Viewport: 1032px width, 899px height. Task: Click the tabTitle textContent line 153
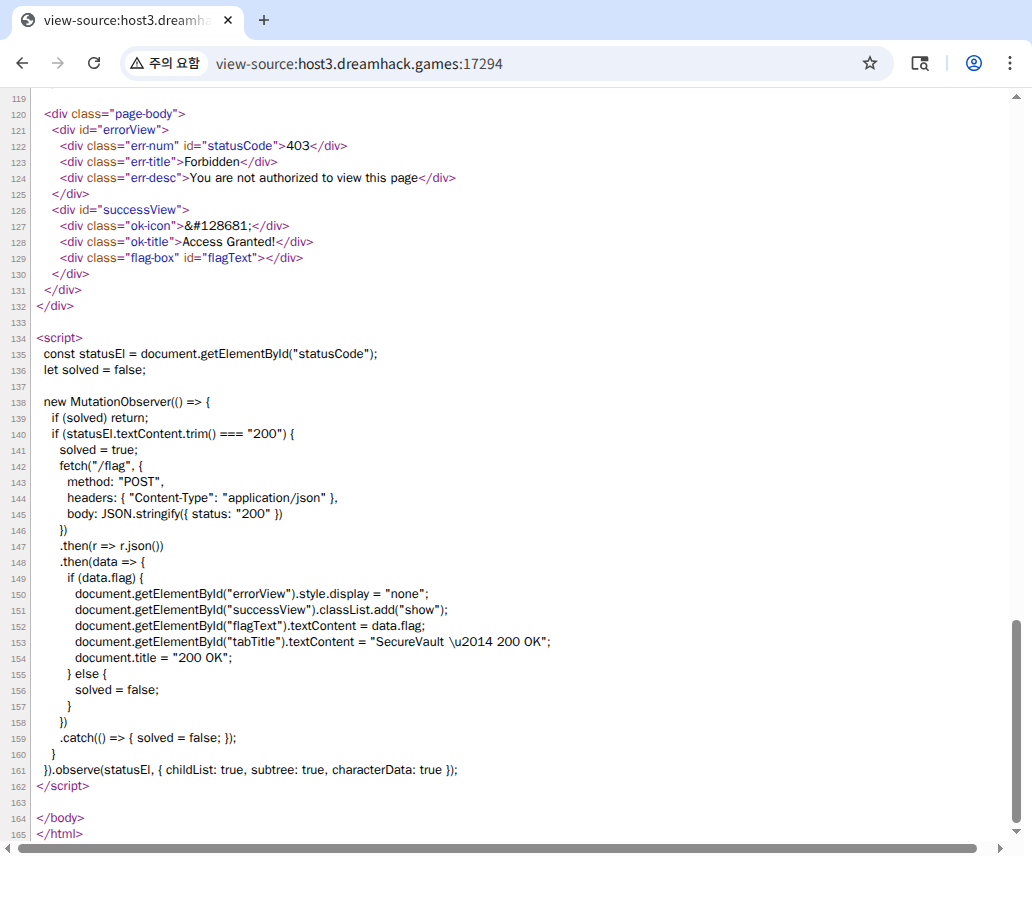[x=313, y=642]
